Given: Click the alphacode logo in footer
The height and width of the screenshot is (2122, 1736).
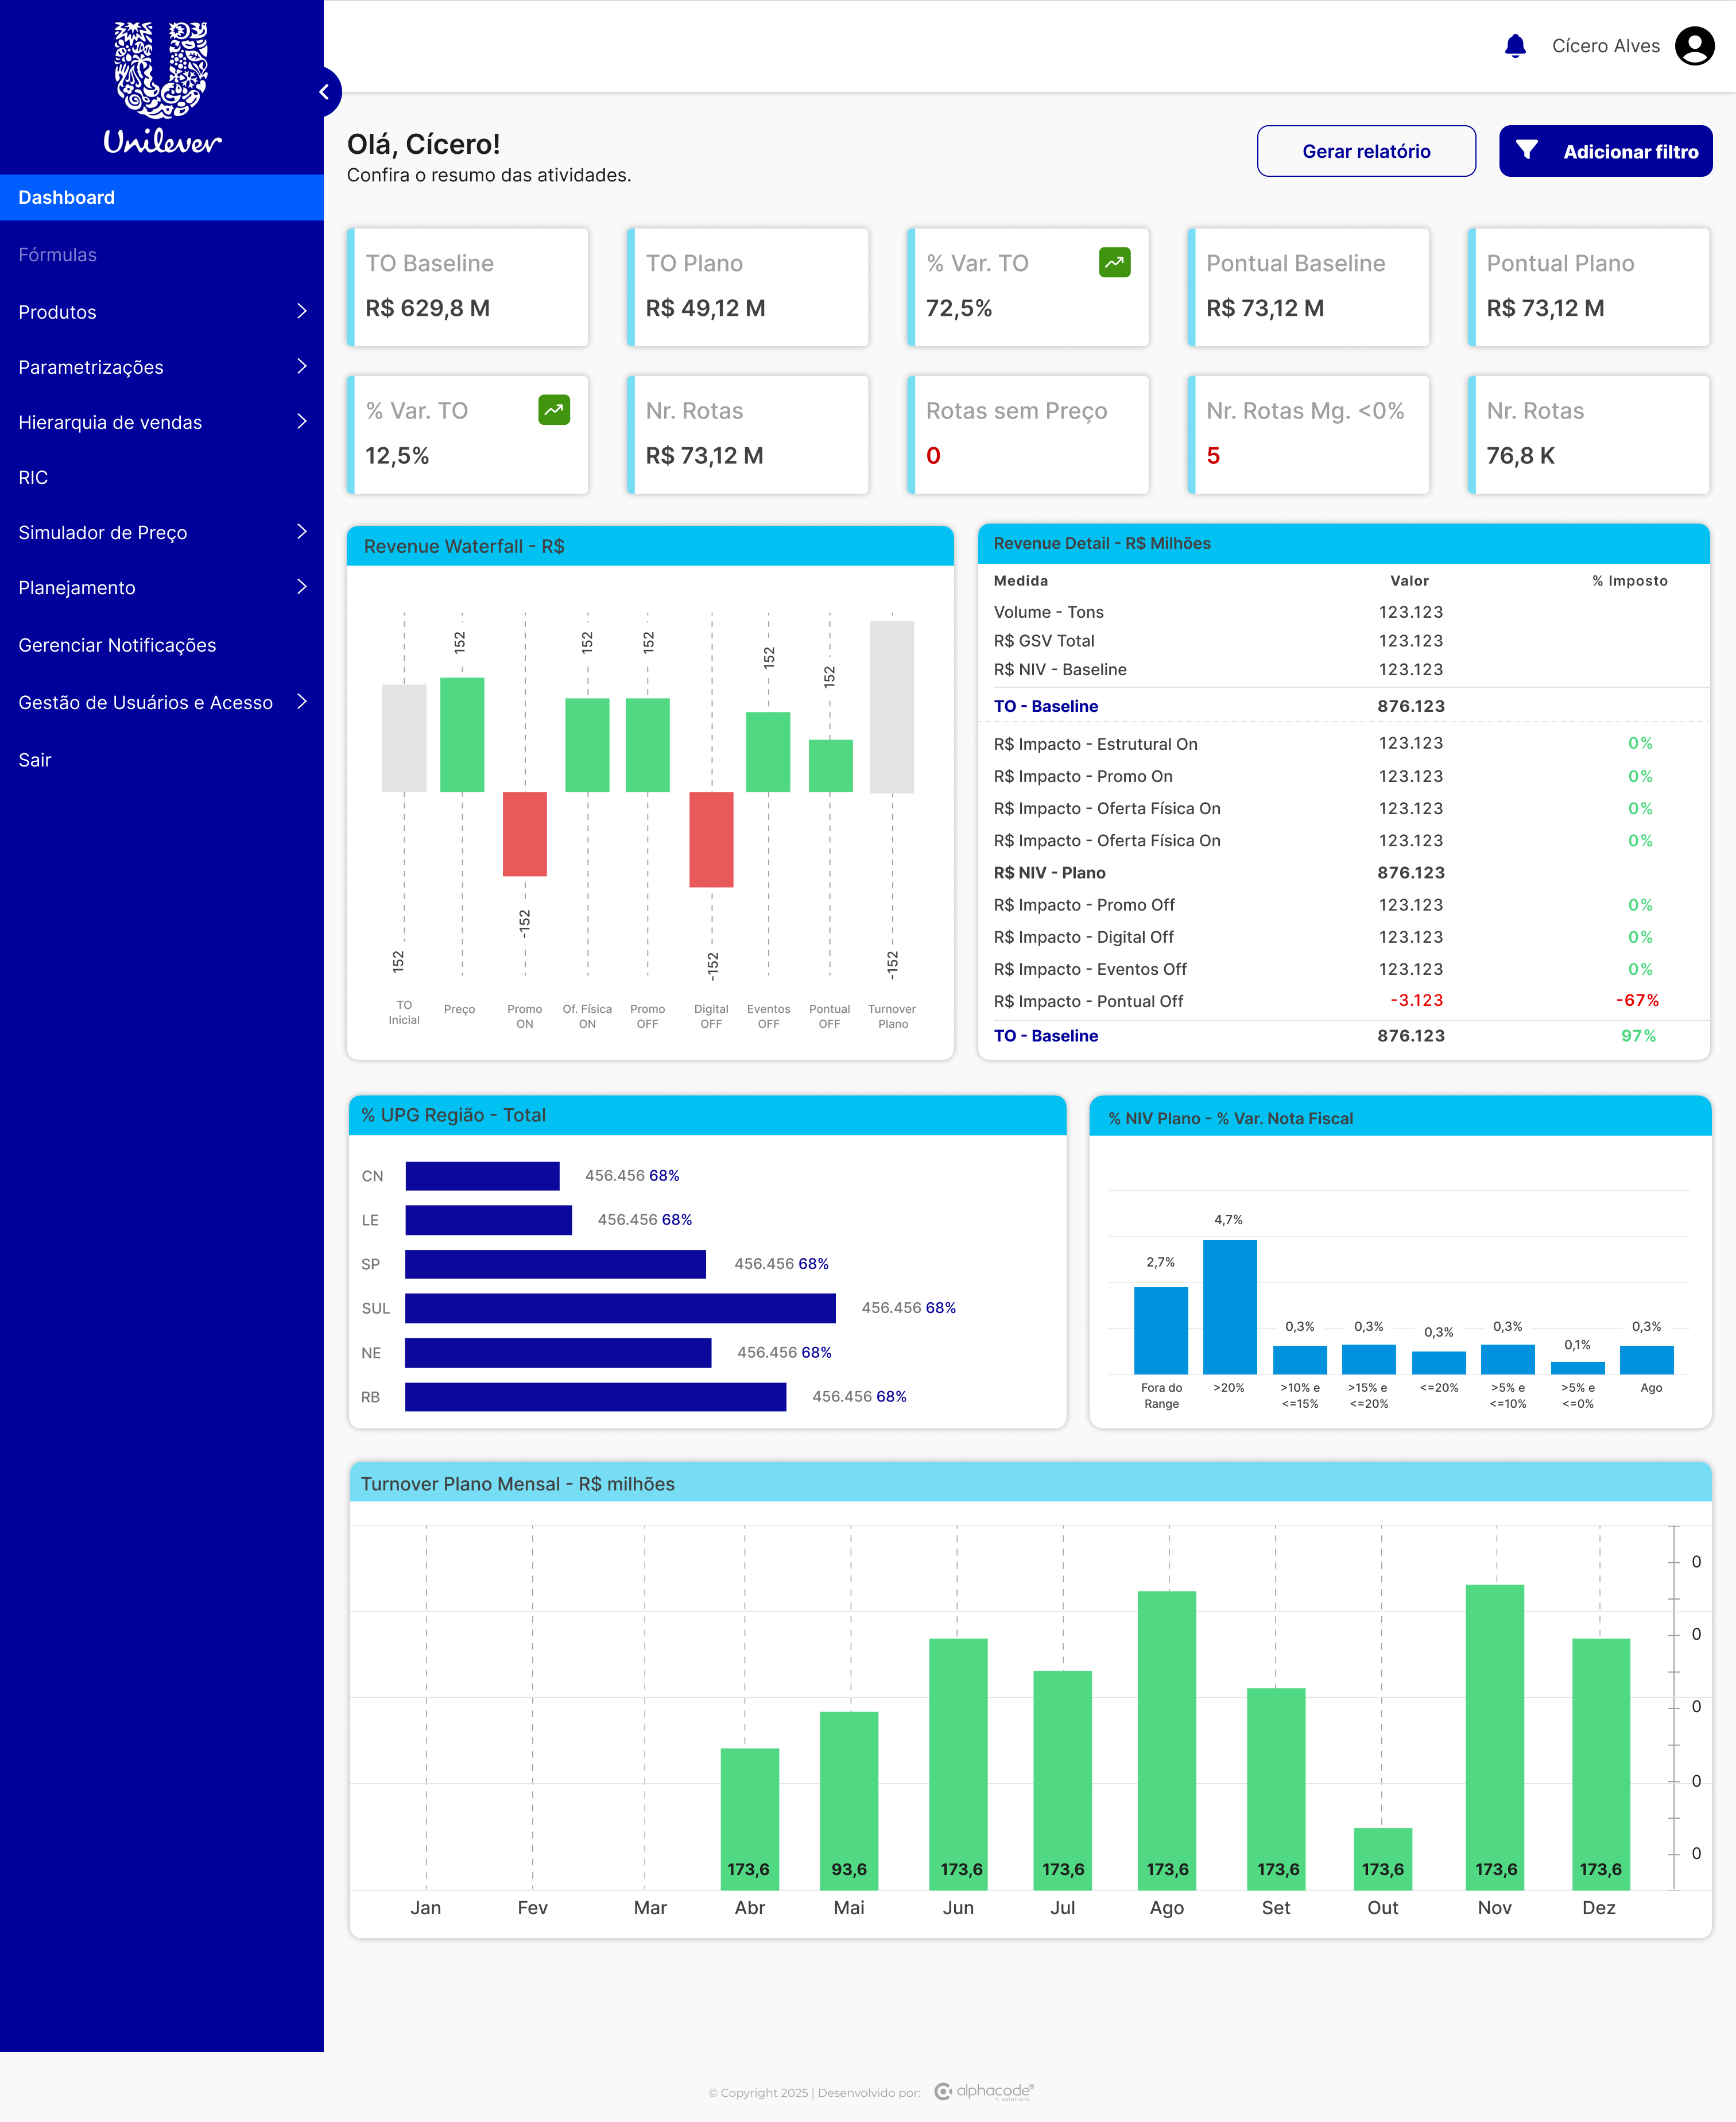Looking at the screenshot, I should (984, 2091).
